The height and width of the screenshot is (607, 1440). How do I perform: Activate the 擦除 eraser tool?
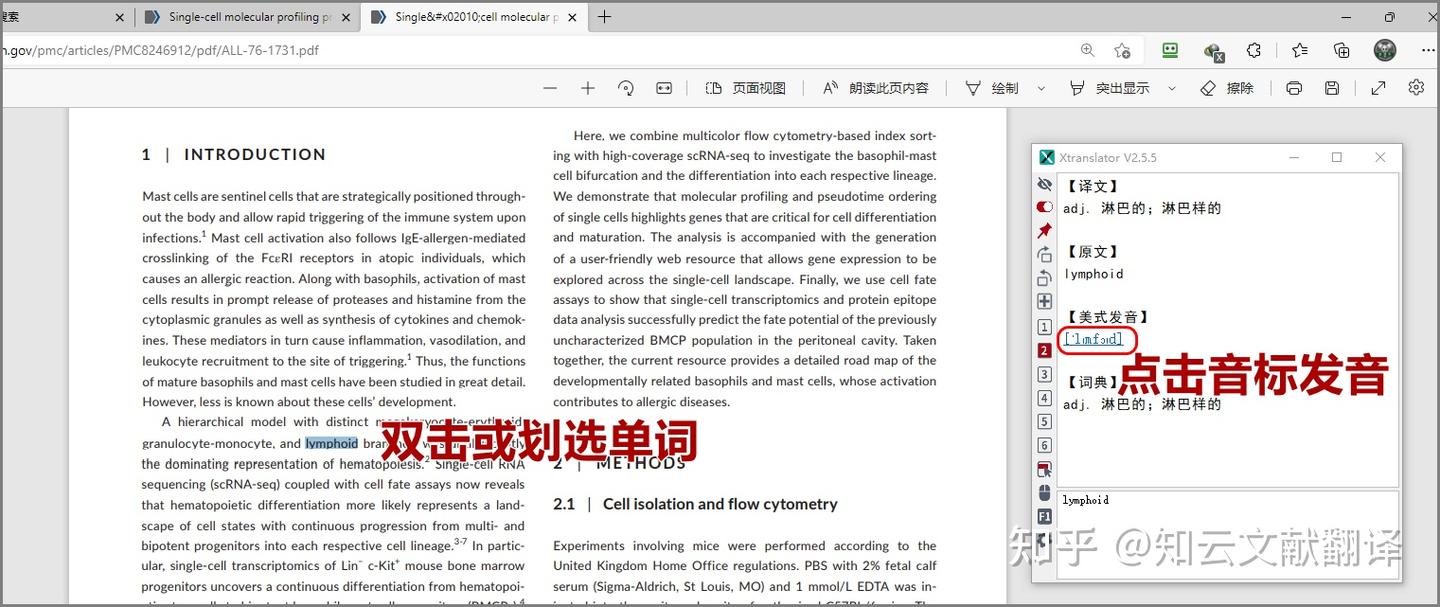click(1228, 88)
